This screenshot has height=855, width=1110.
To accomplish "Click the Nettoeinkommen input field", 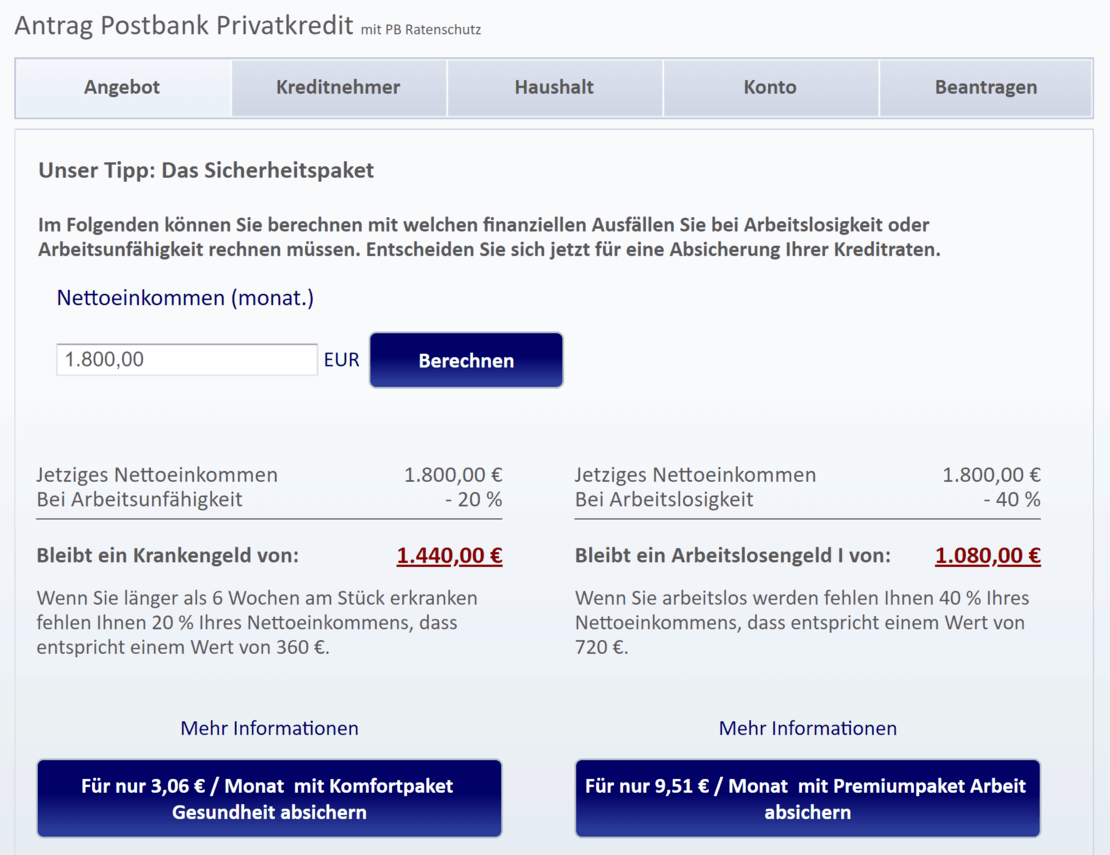I will (187, 360).
